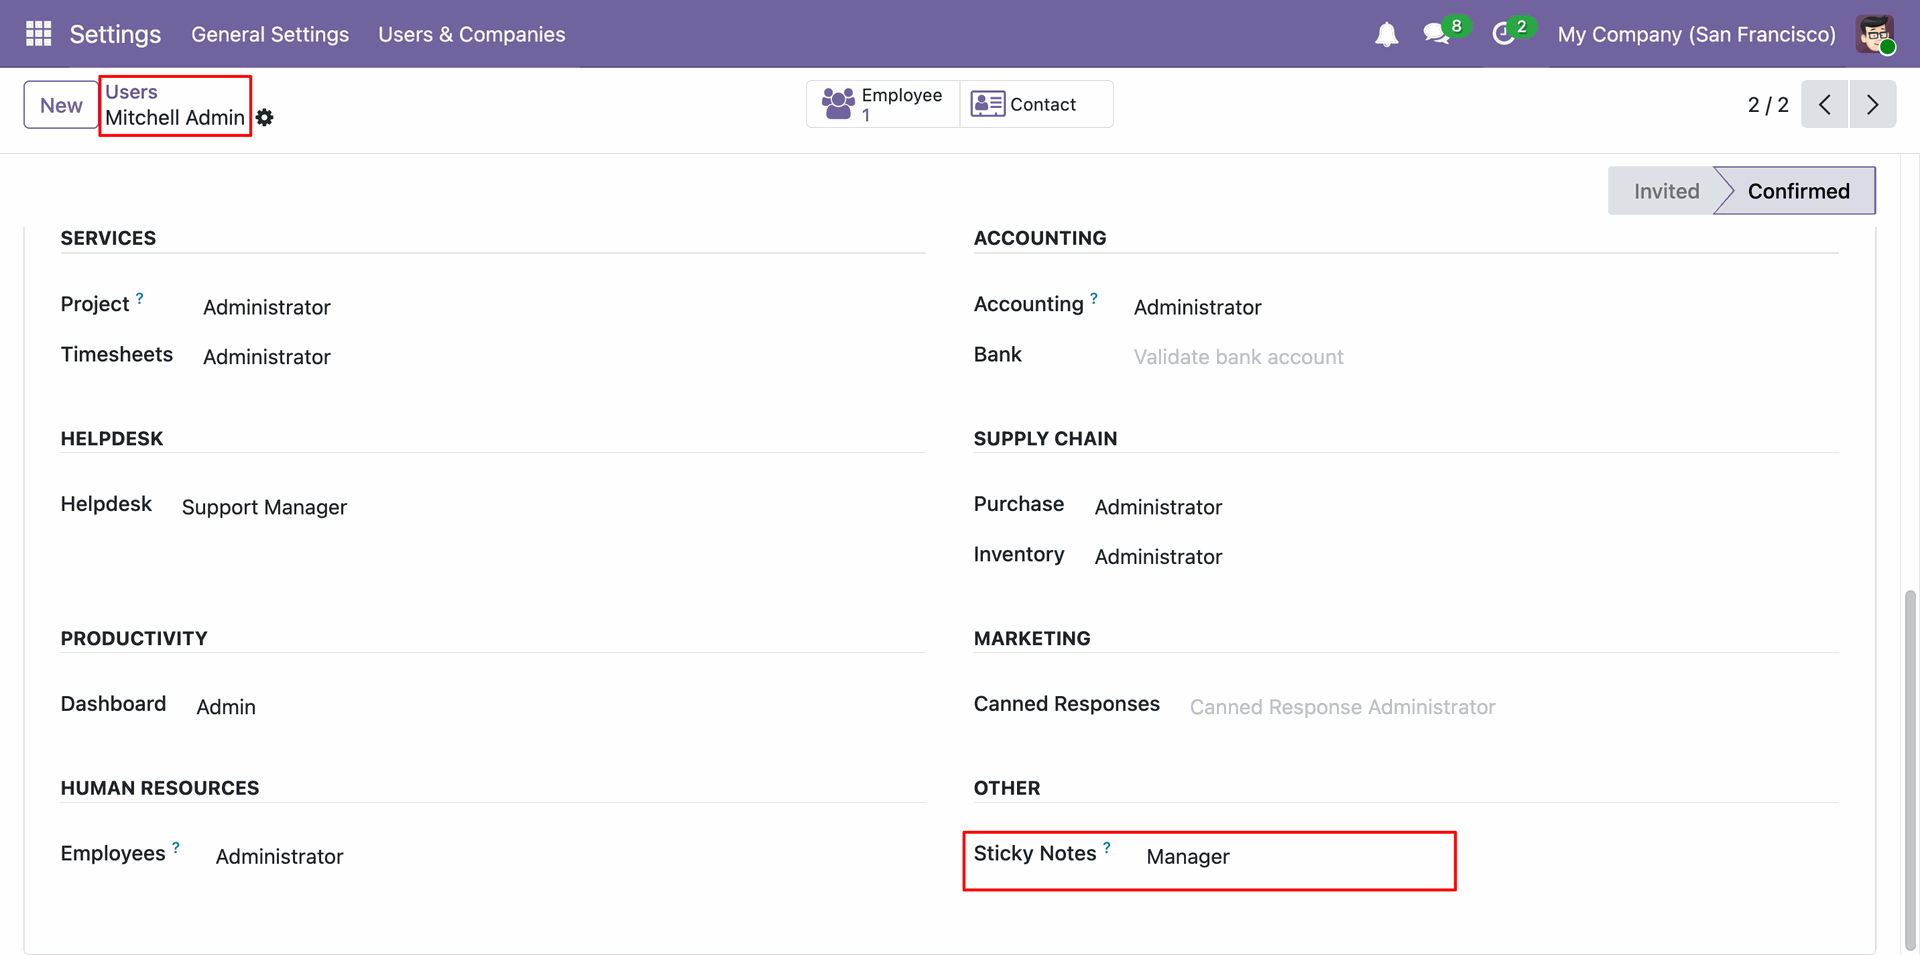
Task: Click the Contact card icon
Action: (x=988, y=104)
